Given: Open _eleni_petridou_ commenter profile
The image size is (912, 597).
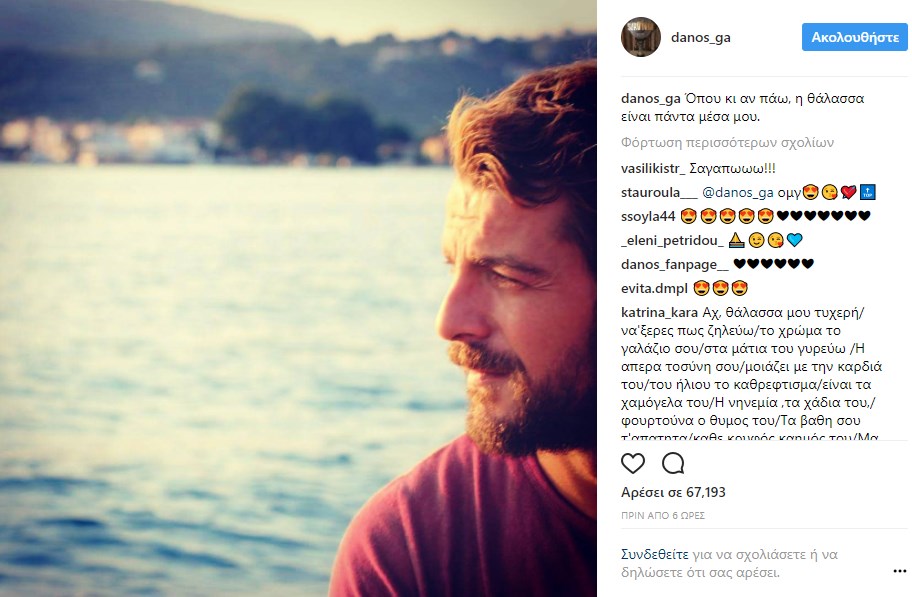Looking at the screenshot, I should [x=672, y=240].
